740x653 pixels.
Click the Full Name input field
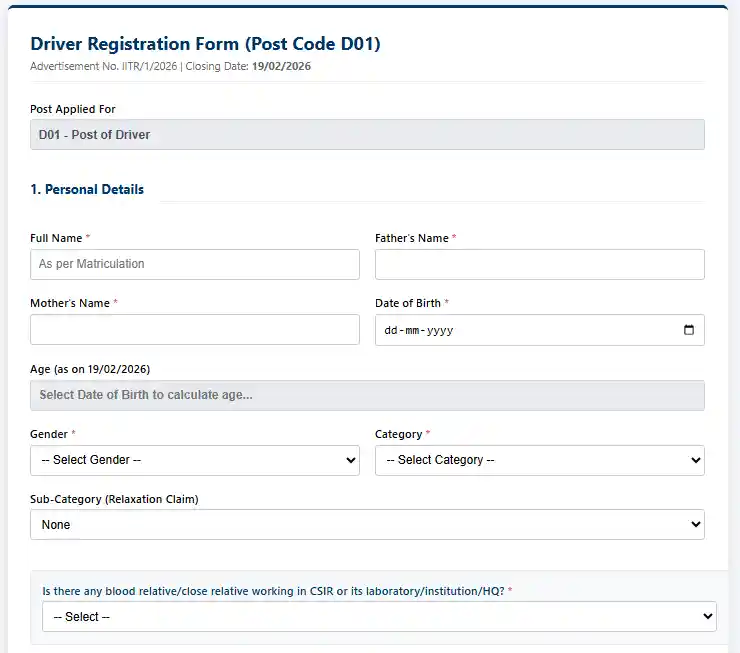click(x=195, y=264)
